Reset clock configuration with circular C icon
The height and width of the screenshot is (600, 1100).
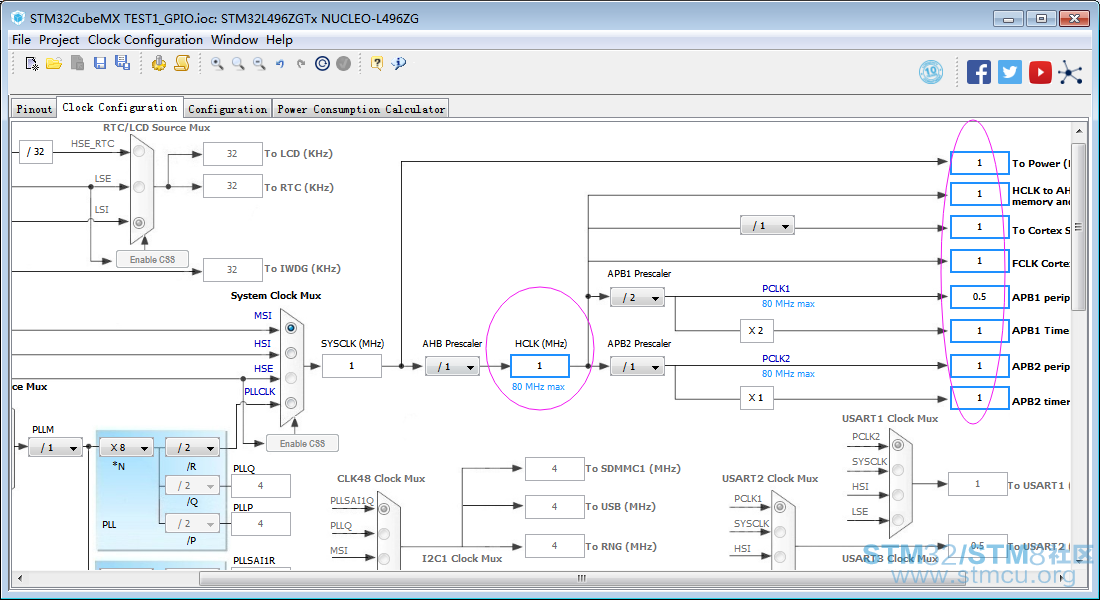(x=322, y=64)
